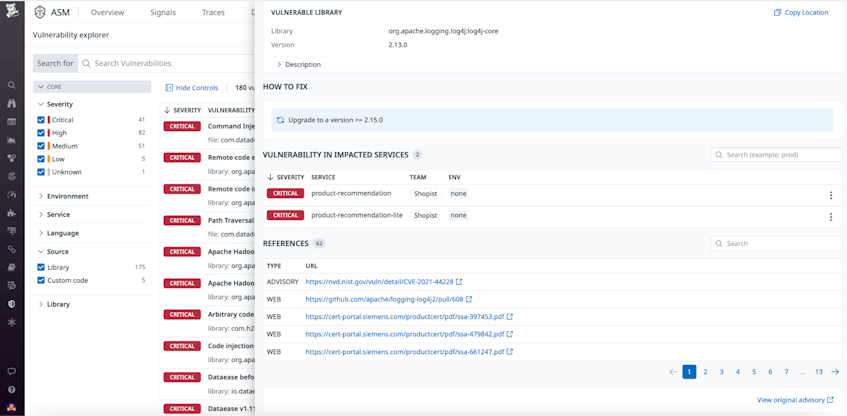Open the puzzle-piece integrations icon in sidebar
The width and height of the screenshot is (847, 416).
(x=12, y=213)
